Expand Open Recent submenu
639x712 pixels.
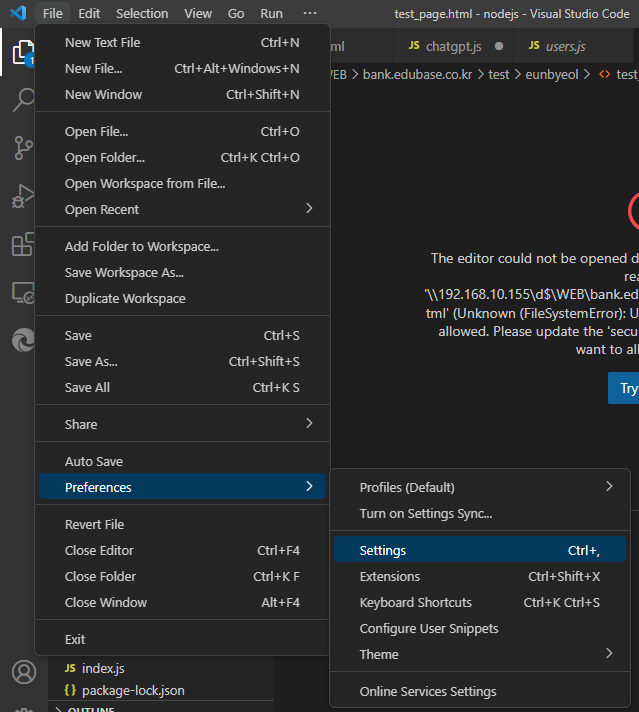[x=182, y=209]
